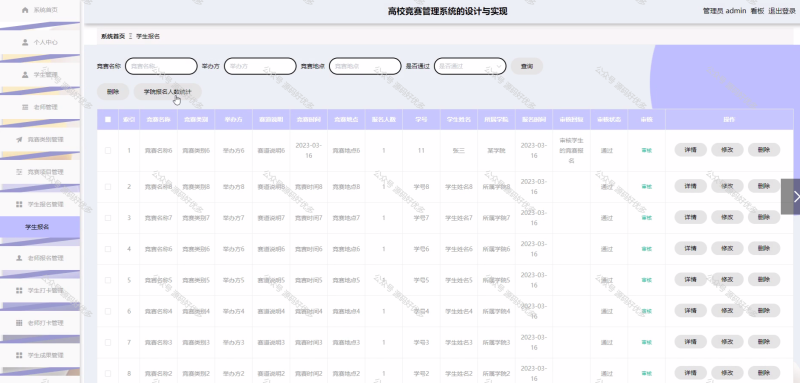Click 修改 for the 学生姓名7 row
This screenshot has height=383, width=800.
[727, 217]
